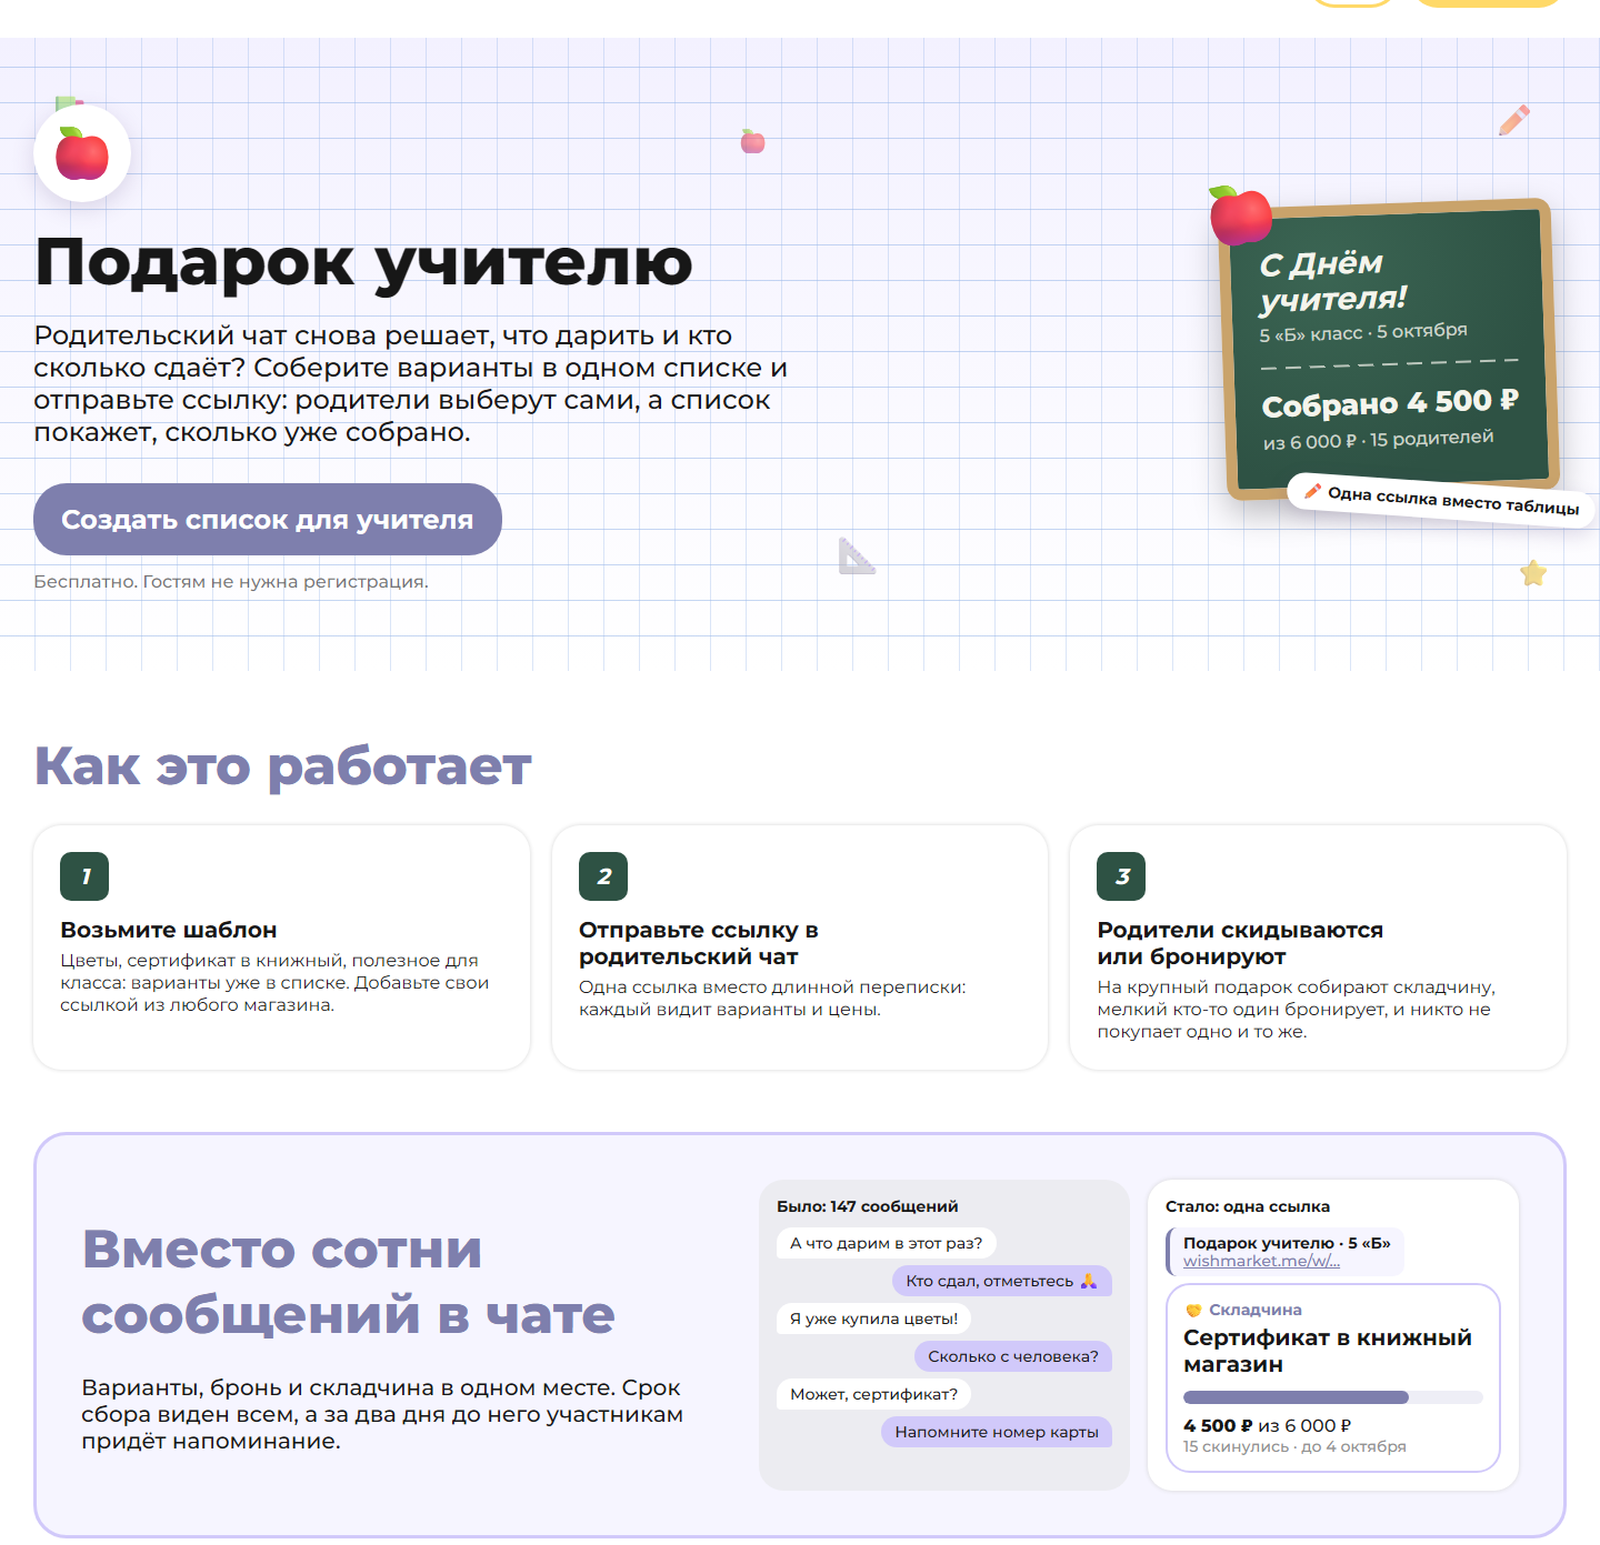Click the 'Как это работает' heading

point(283,767)
